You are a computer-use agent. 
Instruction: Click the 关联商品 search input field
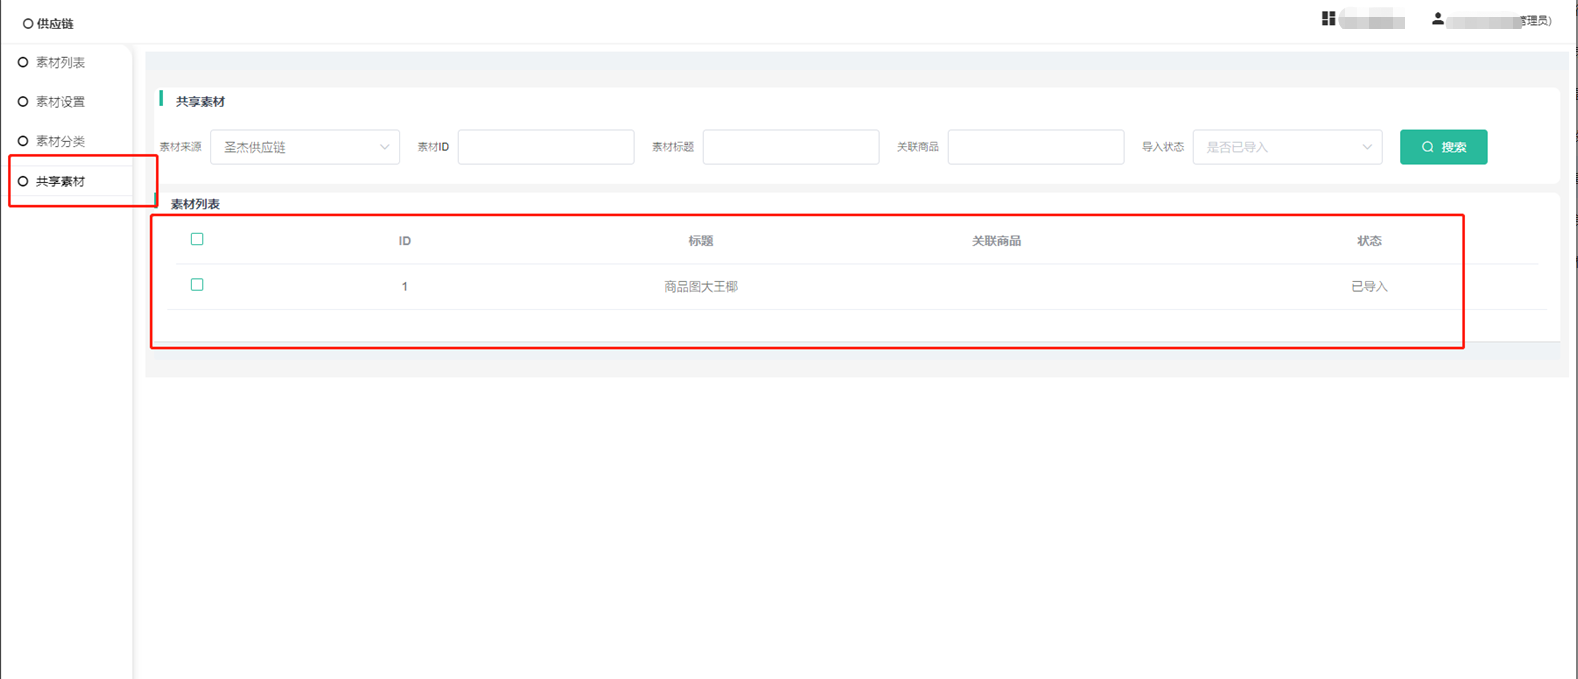[x=1035, y=147]
